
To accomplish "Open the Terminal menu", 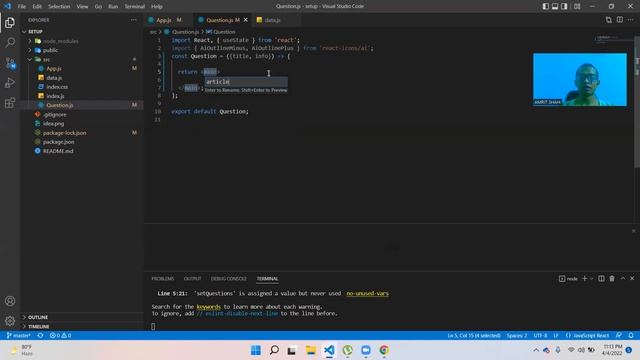I will pyautogui.click(x=134, y=6).
